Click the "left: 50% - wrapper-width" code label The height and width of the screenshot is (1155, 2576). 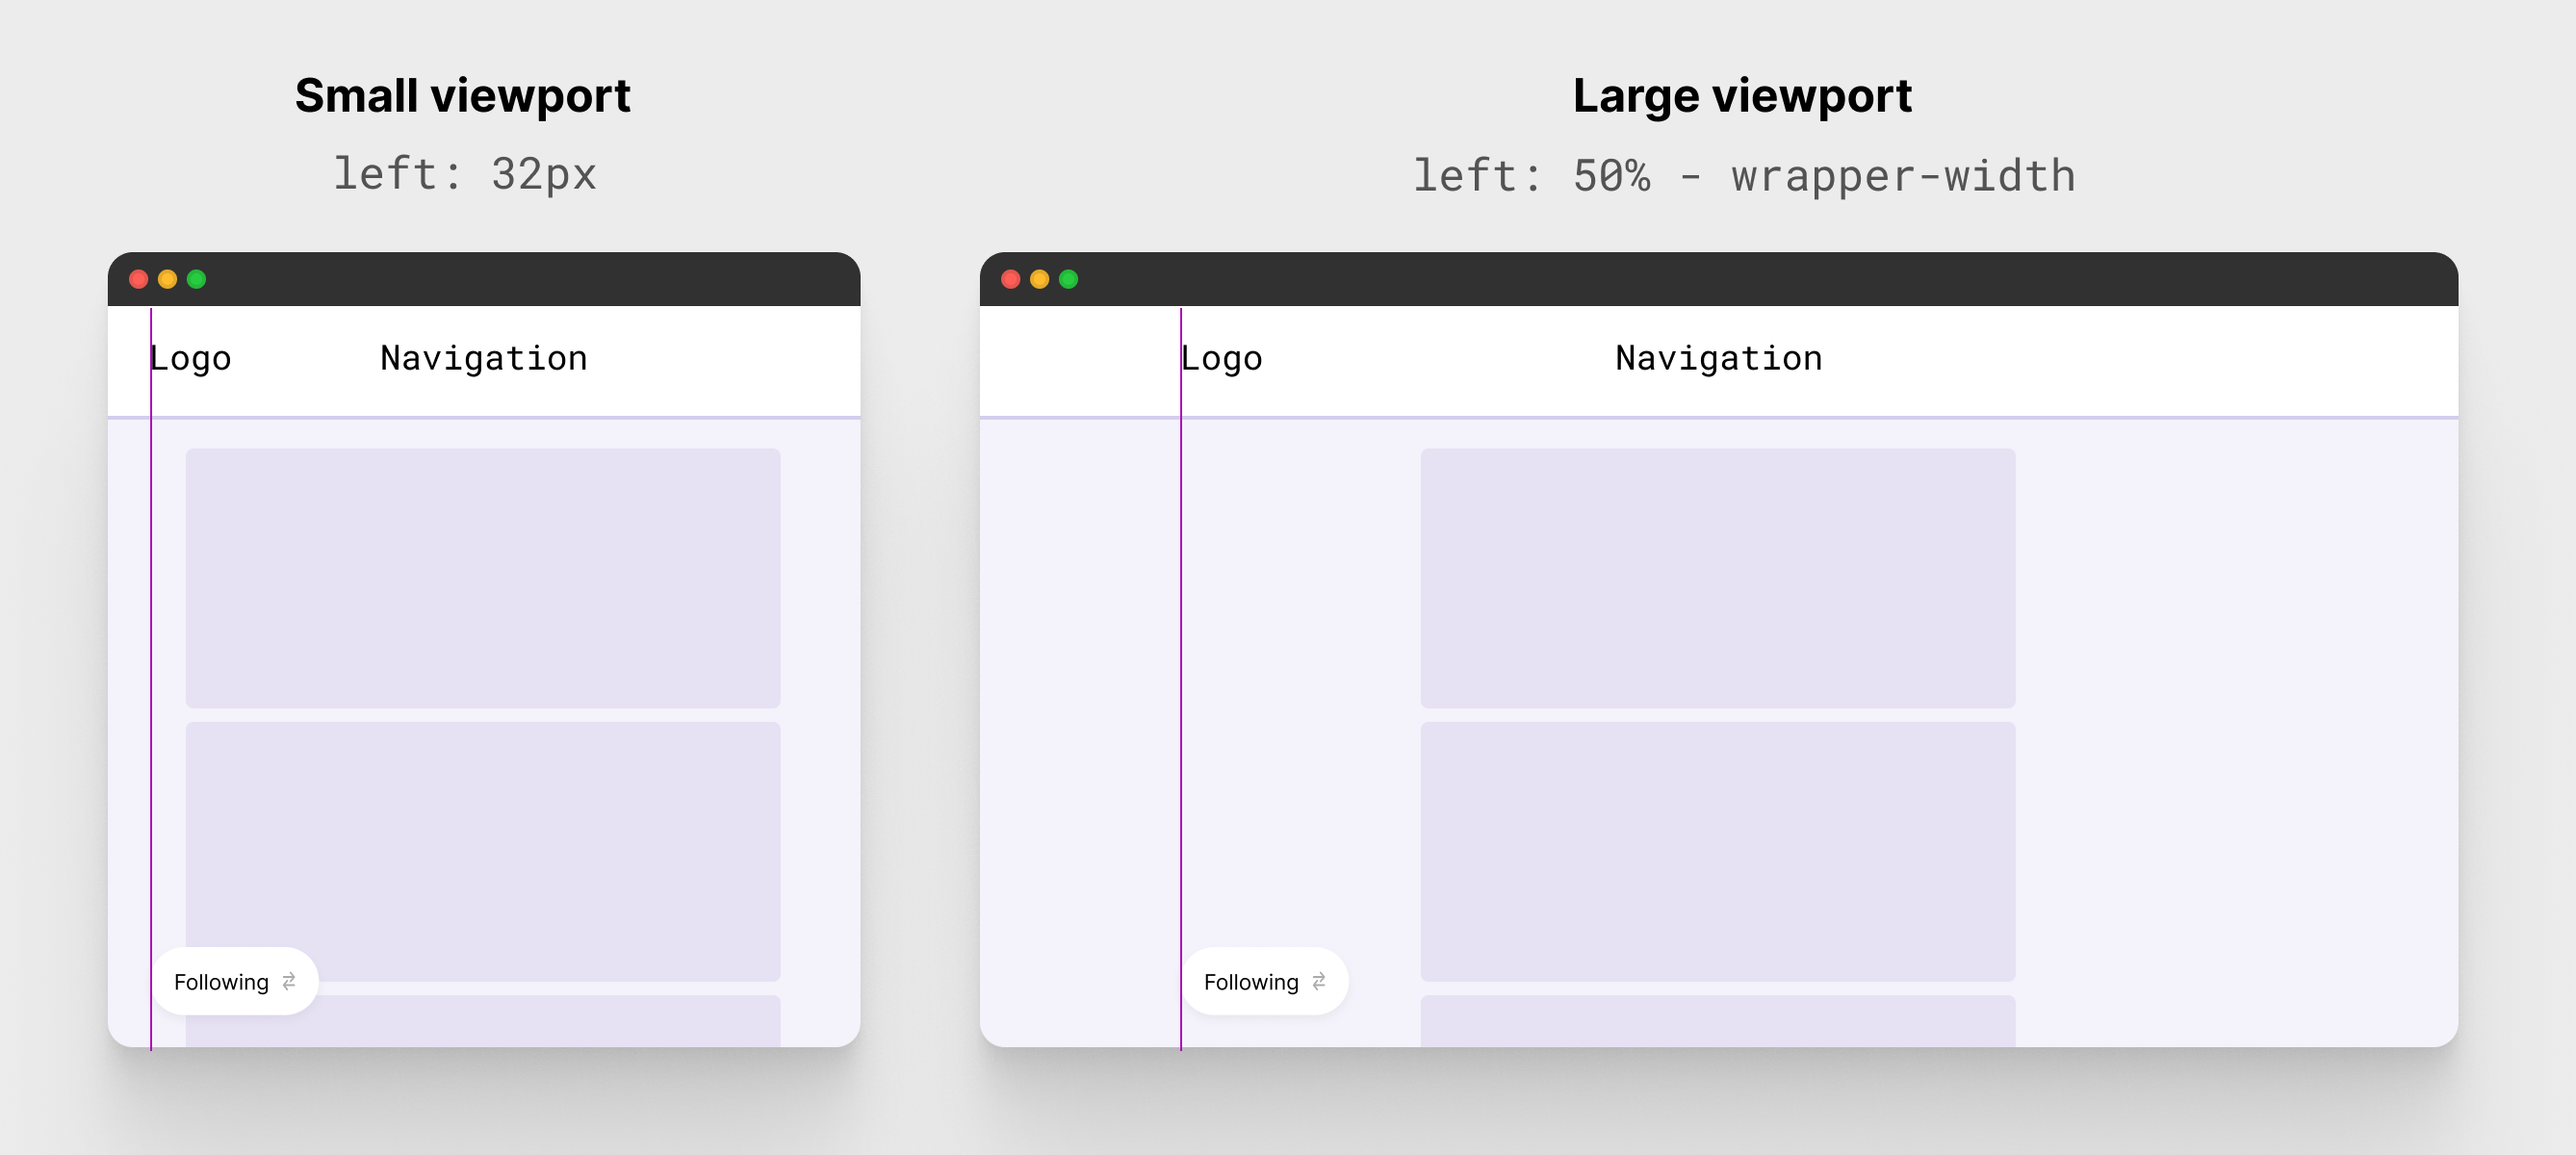(x=1743, y=176)
